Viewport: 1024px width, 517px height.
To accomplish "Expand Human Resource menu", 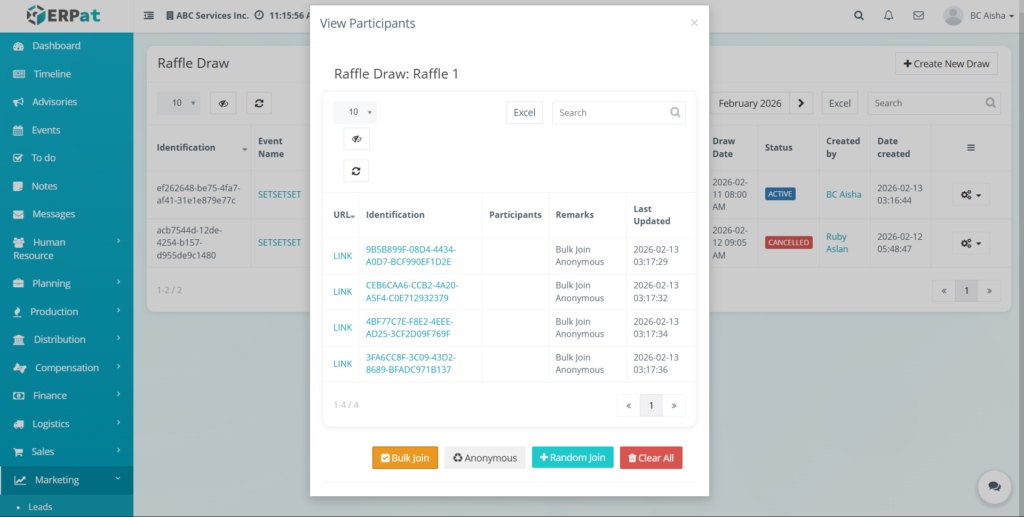I will pyautogui.click(x=67, y=249).
